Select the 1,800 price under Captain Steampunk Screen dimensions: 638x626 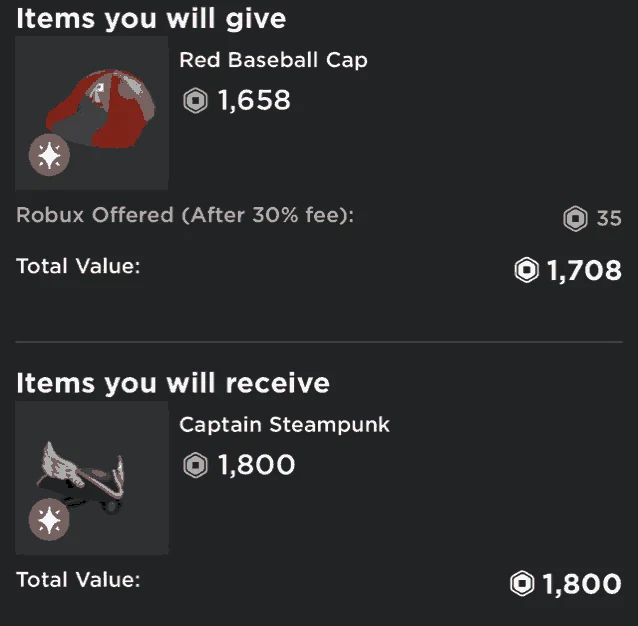tap(256, 465)
